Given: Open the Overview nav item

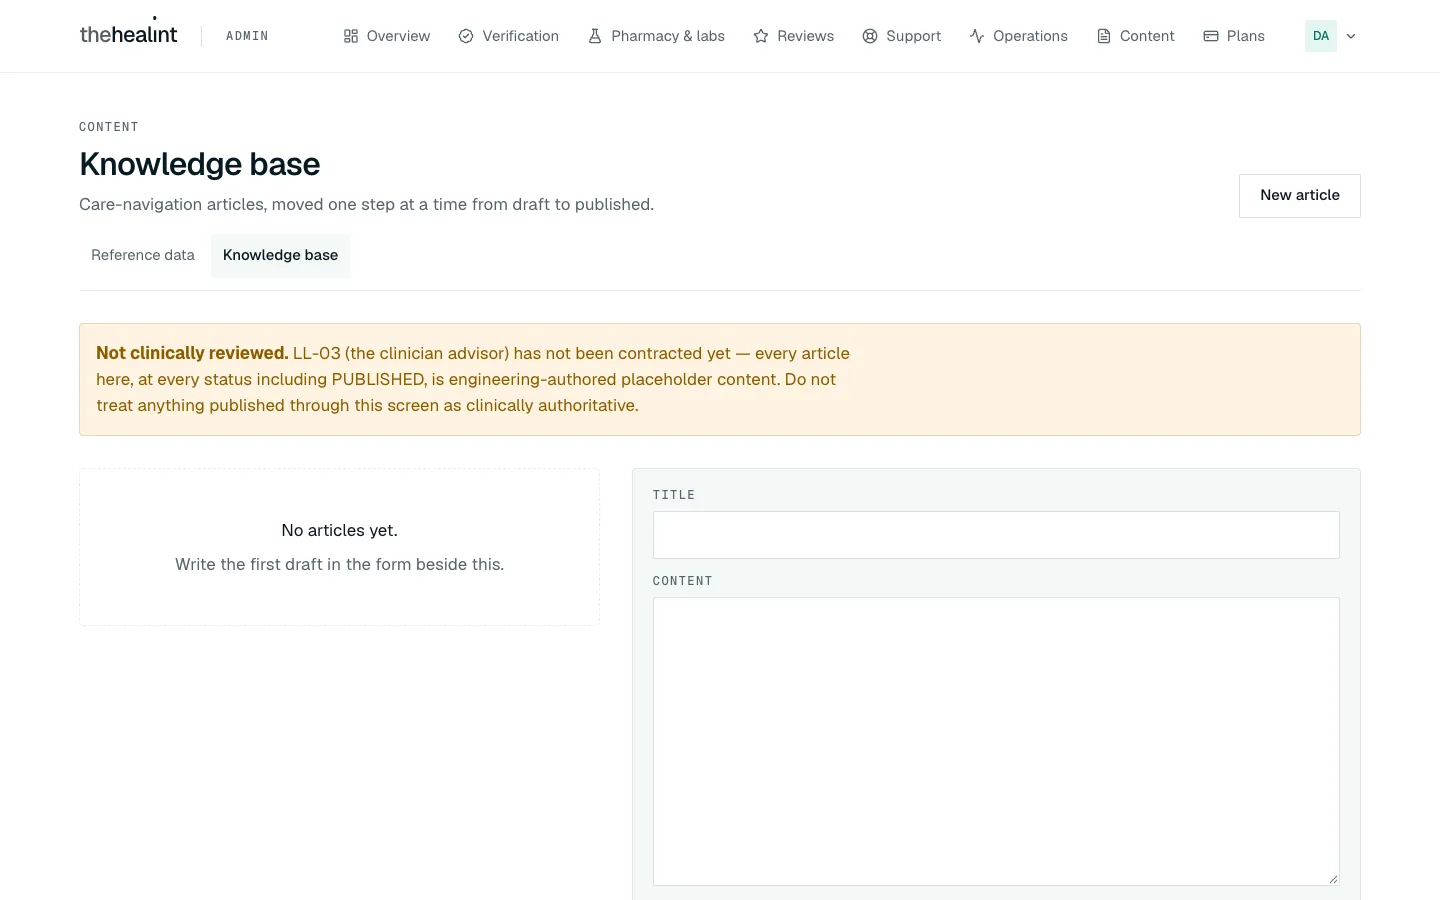Looking at the screenshot, I should [x=387, y=36].
